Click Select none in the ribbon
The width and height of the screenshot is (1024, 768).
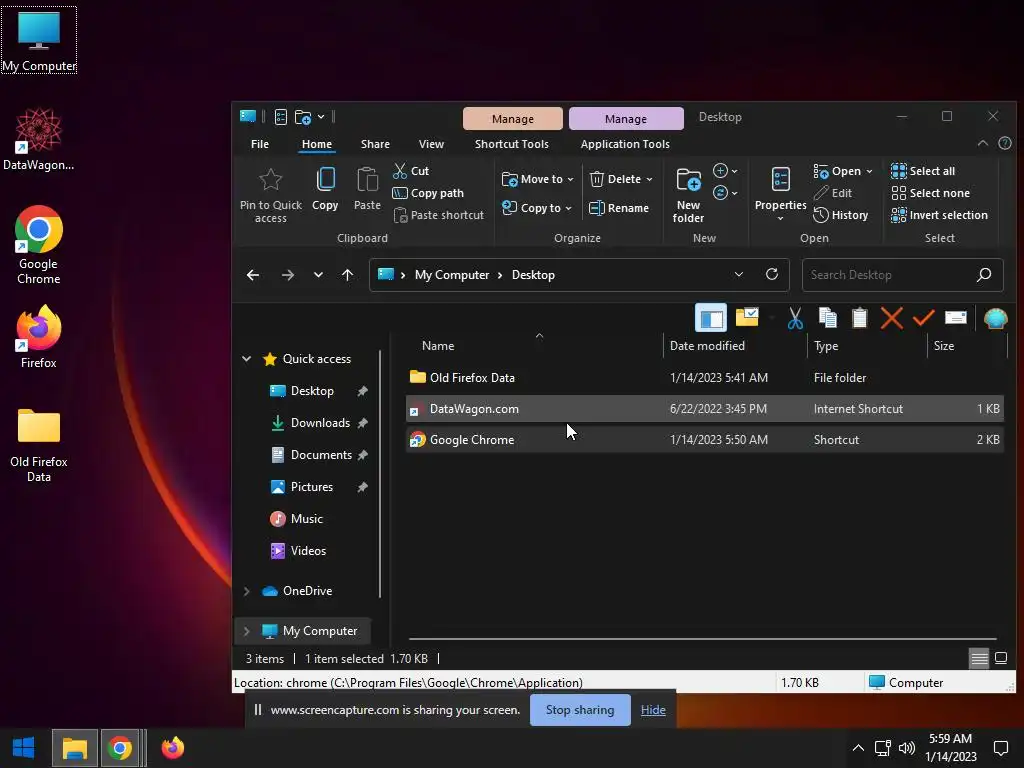pyautogui.click(x=930, y=193)
